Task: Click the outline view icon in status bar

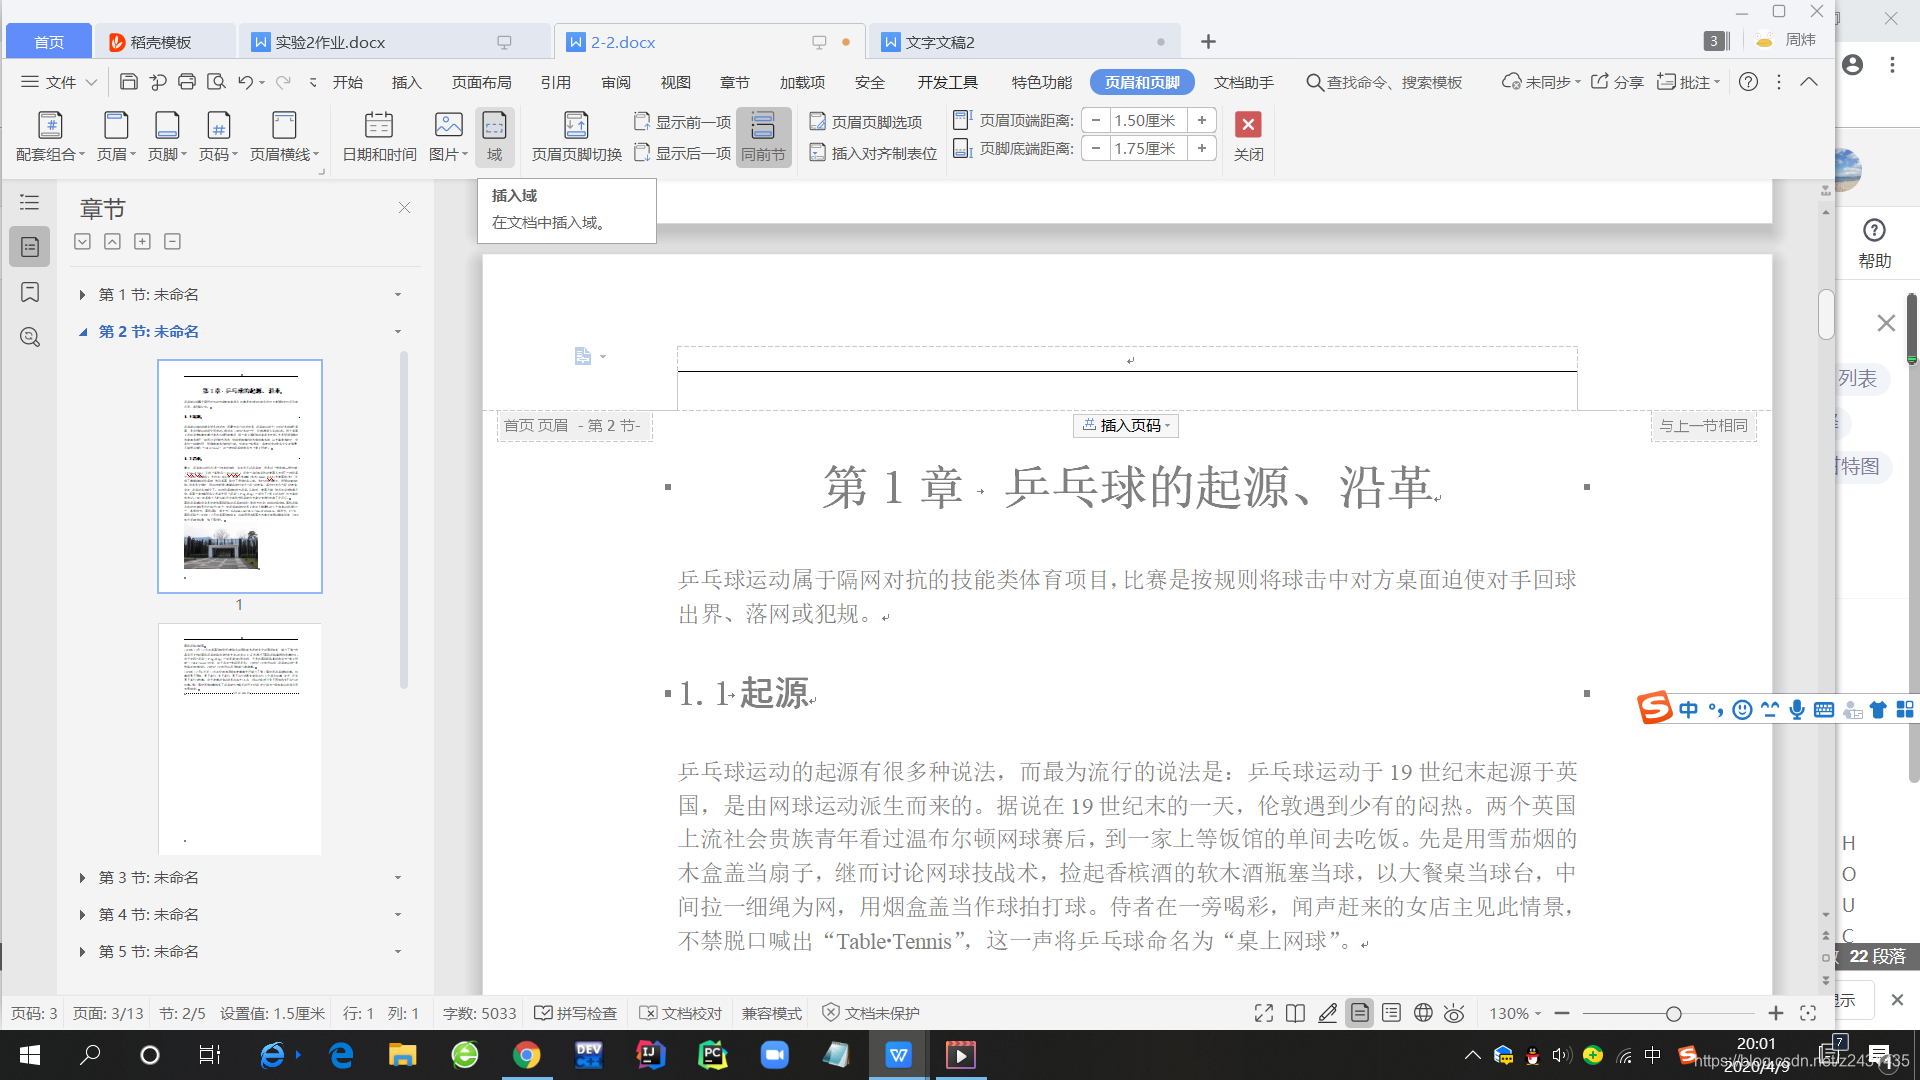Action: pos(1391,1013)
